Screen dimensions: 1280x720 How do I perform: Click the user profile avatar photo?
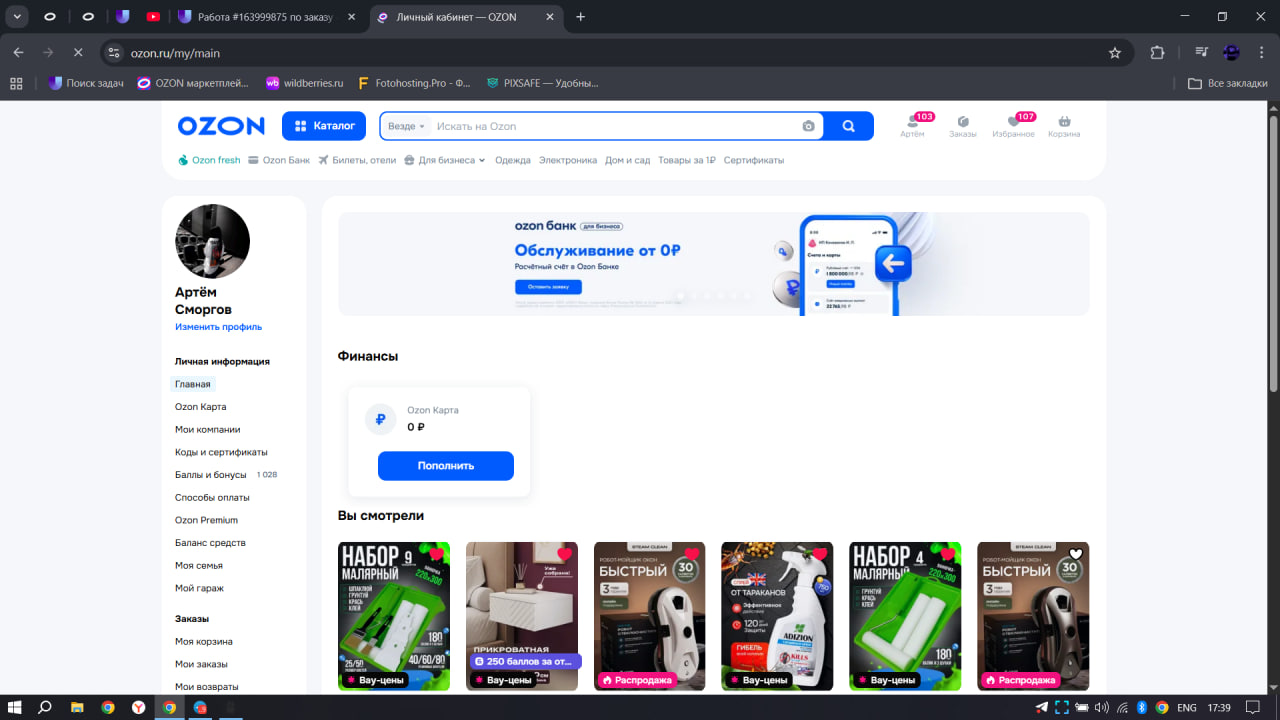[x=212, y=241]
